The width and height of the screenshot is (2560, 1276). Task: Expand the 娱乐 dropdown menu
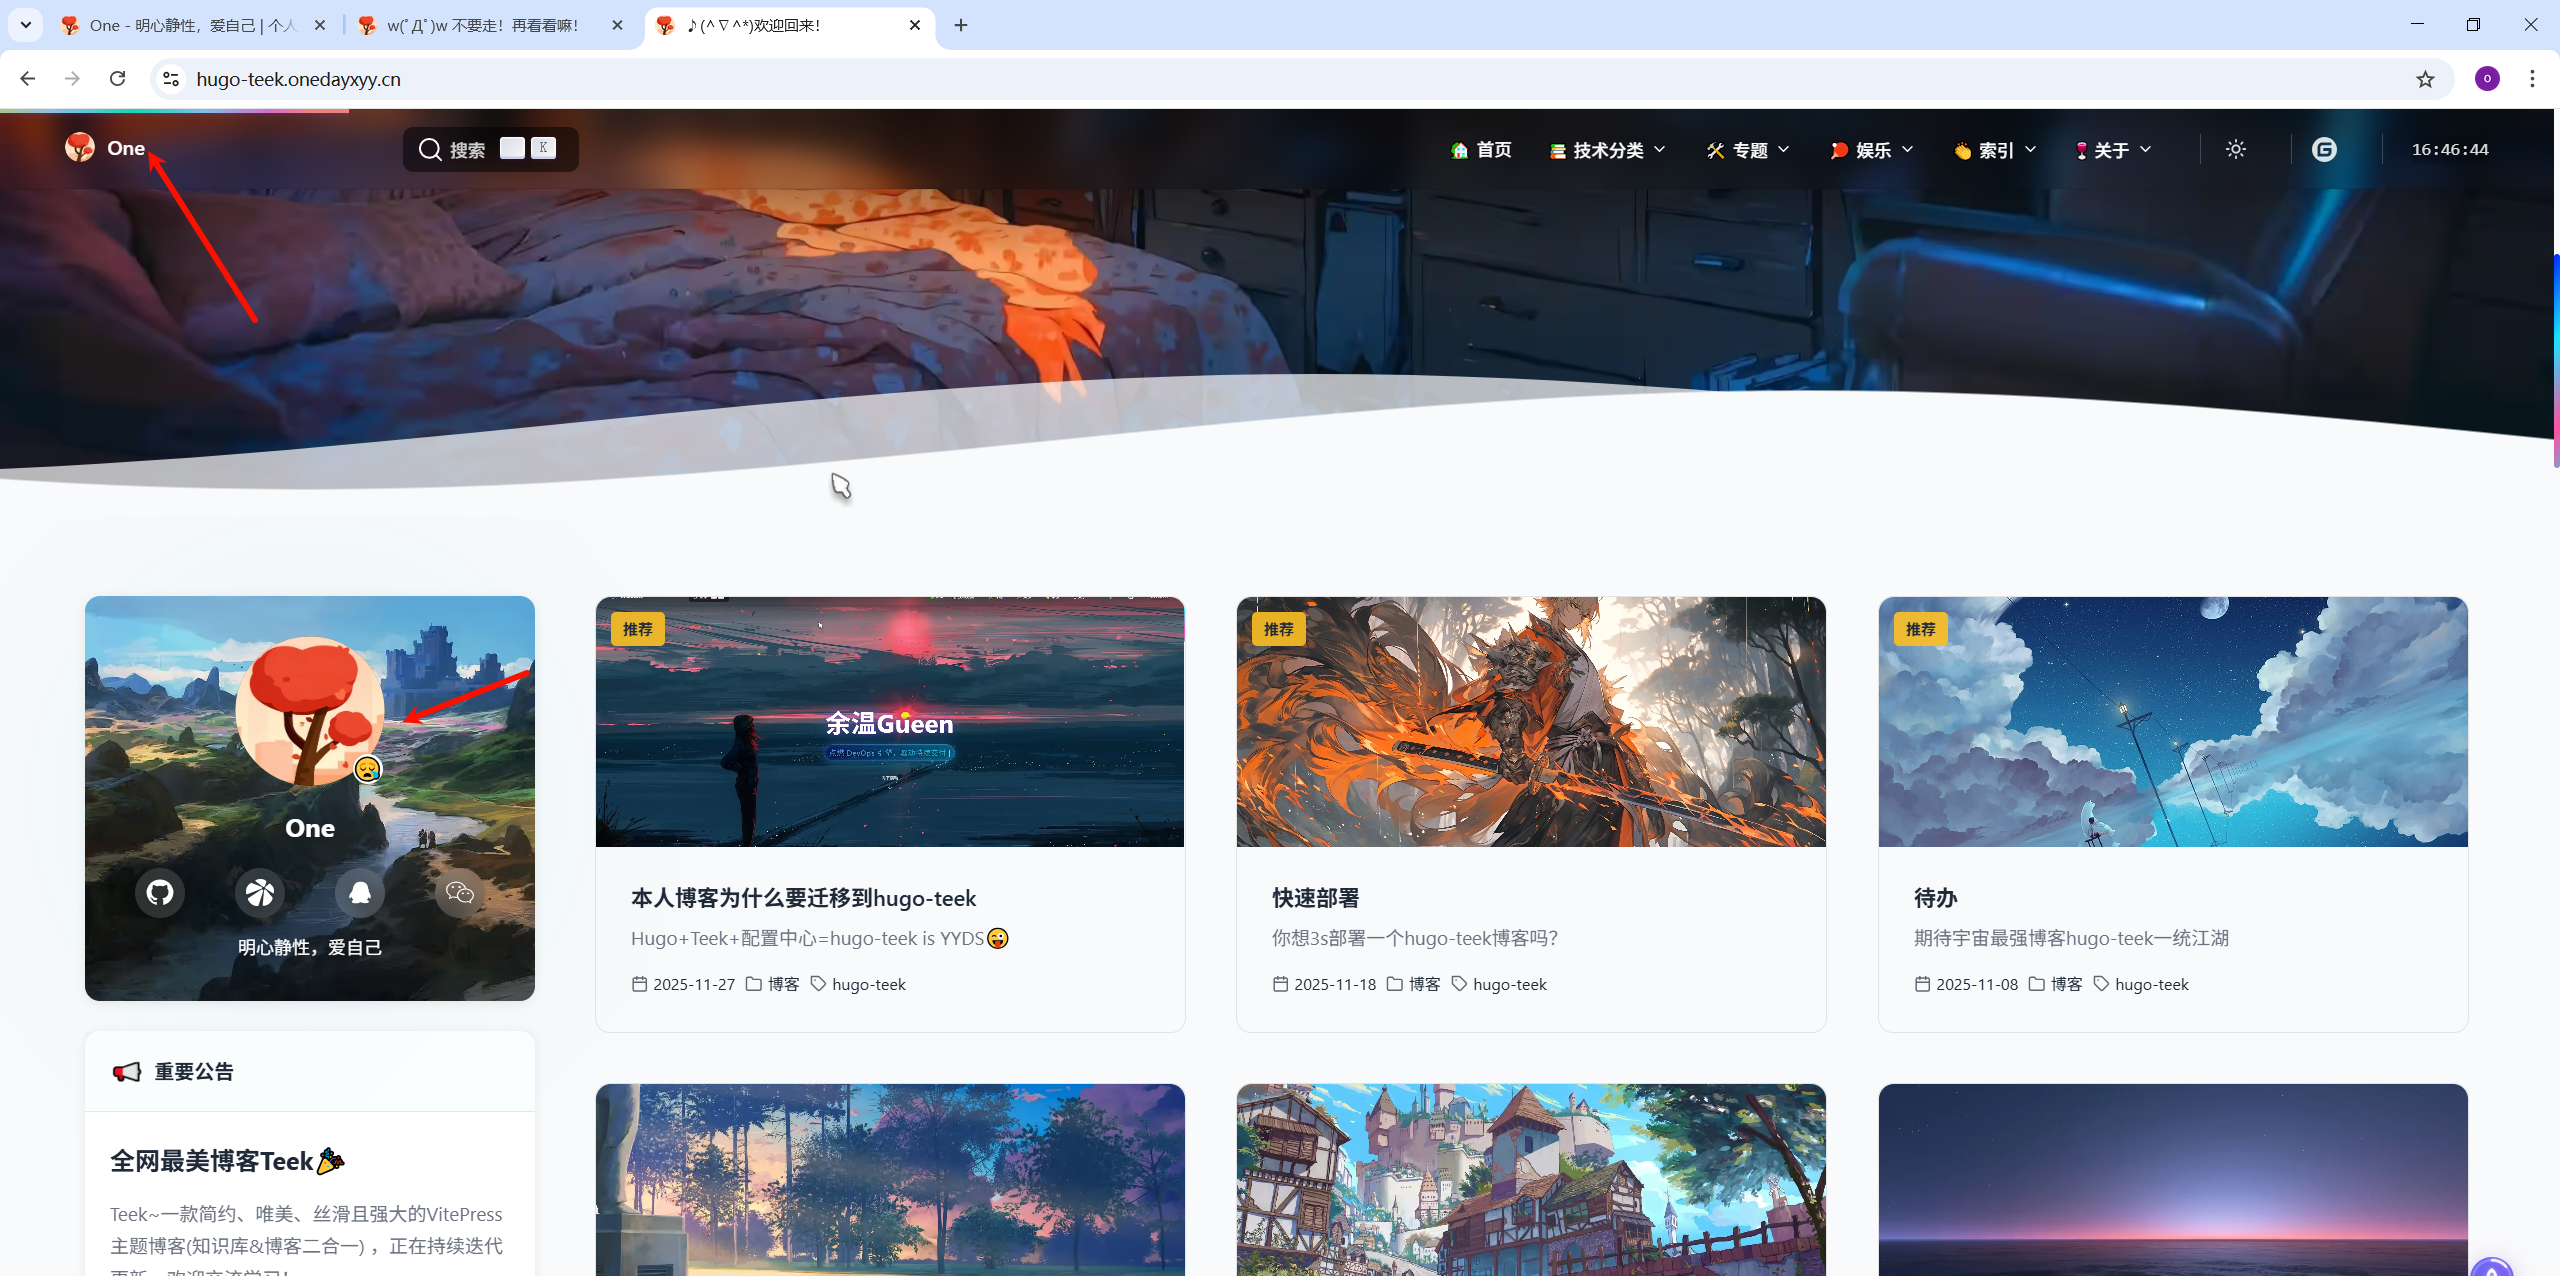[x=1872, y=150]
